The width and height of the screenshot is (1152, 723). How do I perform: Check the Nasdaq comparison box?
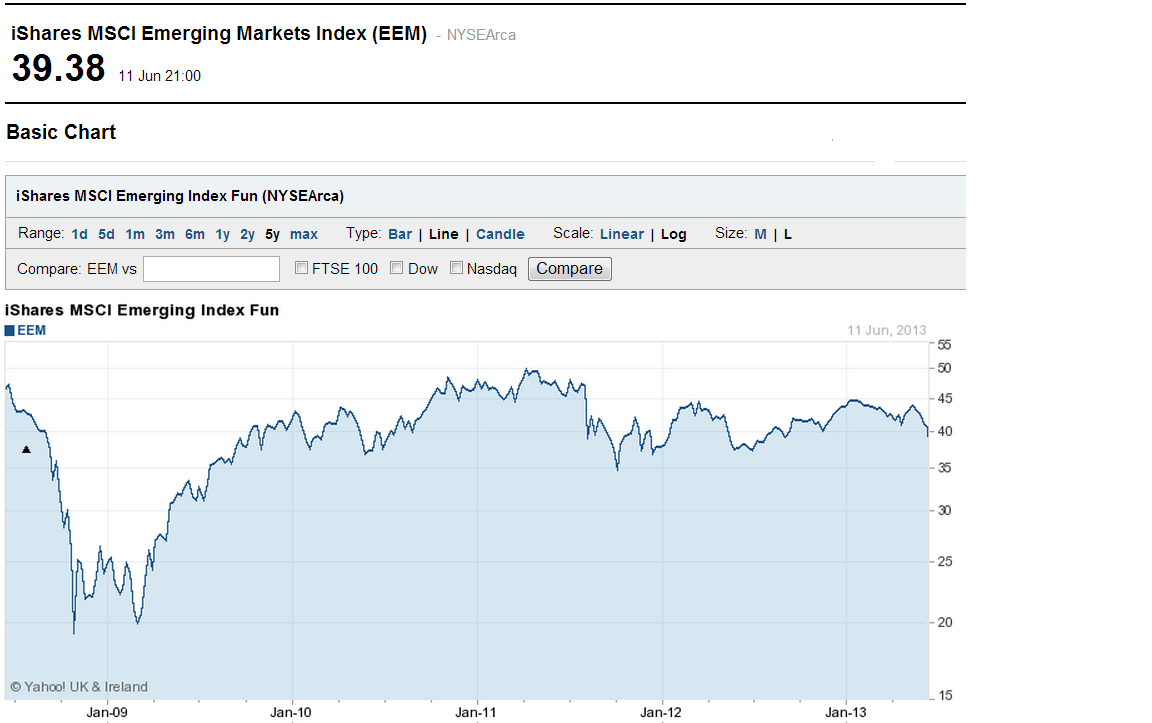457,268
